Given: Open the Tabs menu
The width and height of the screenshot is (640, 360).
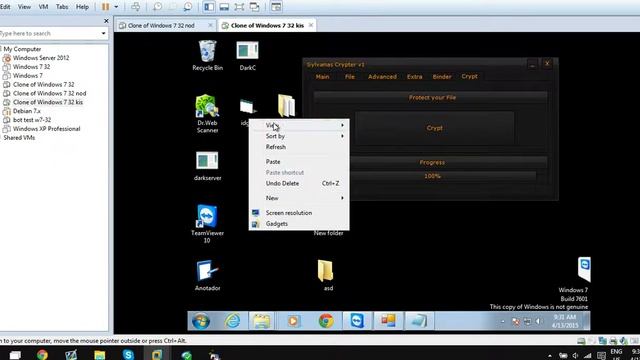Looking at the screenshot, I should 62,7.
